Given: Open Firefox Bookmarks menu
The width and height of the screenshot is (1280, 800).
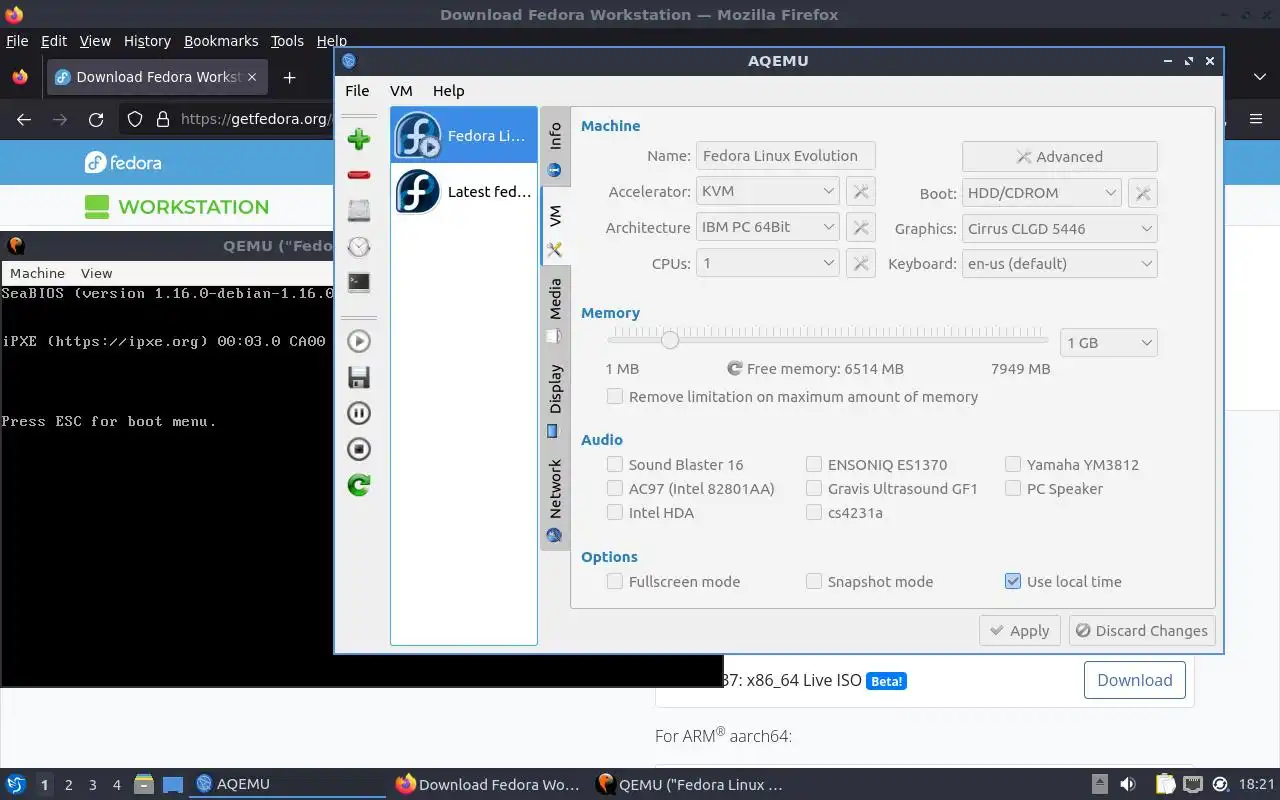Looking at the screenshot, I should [x=221, y=41].
